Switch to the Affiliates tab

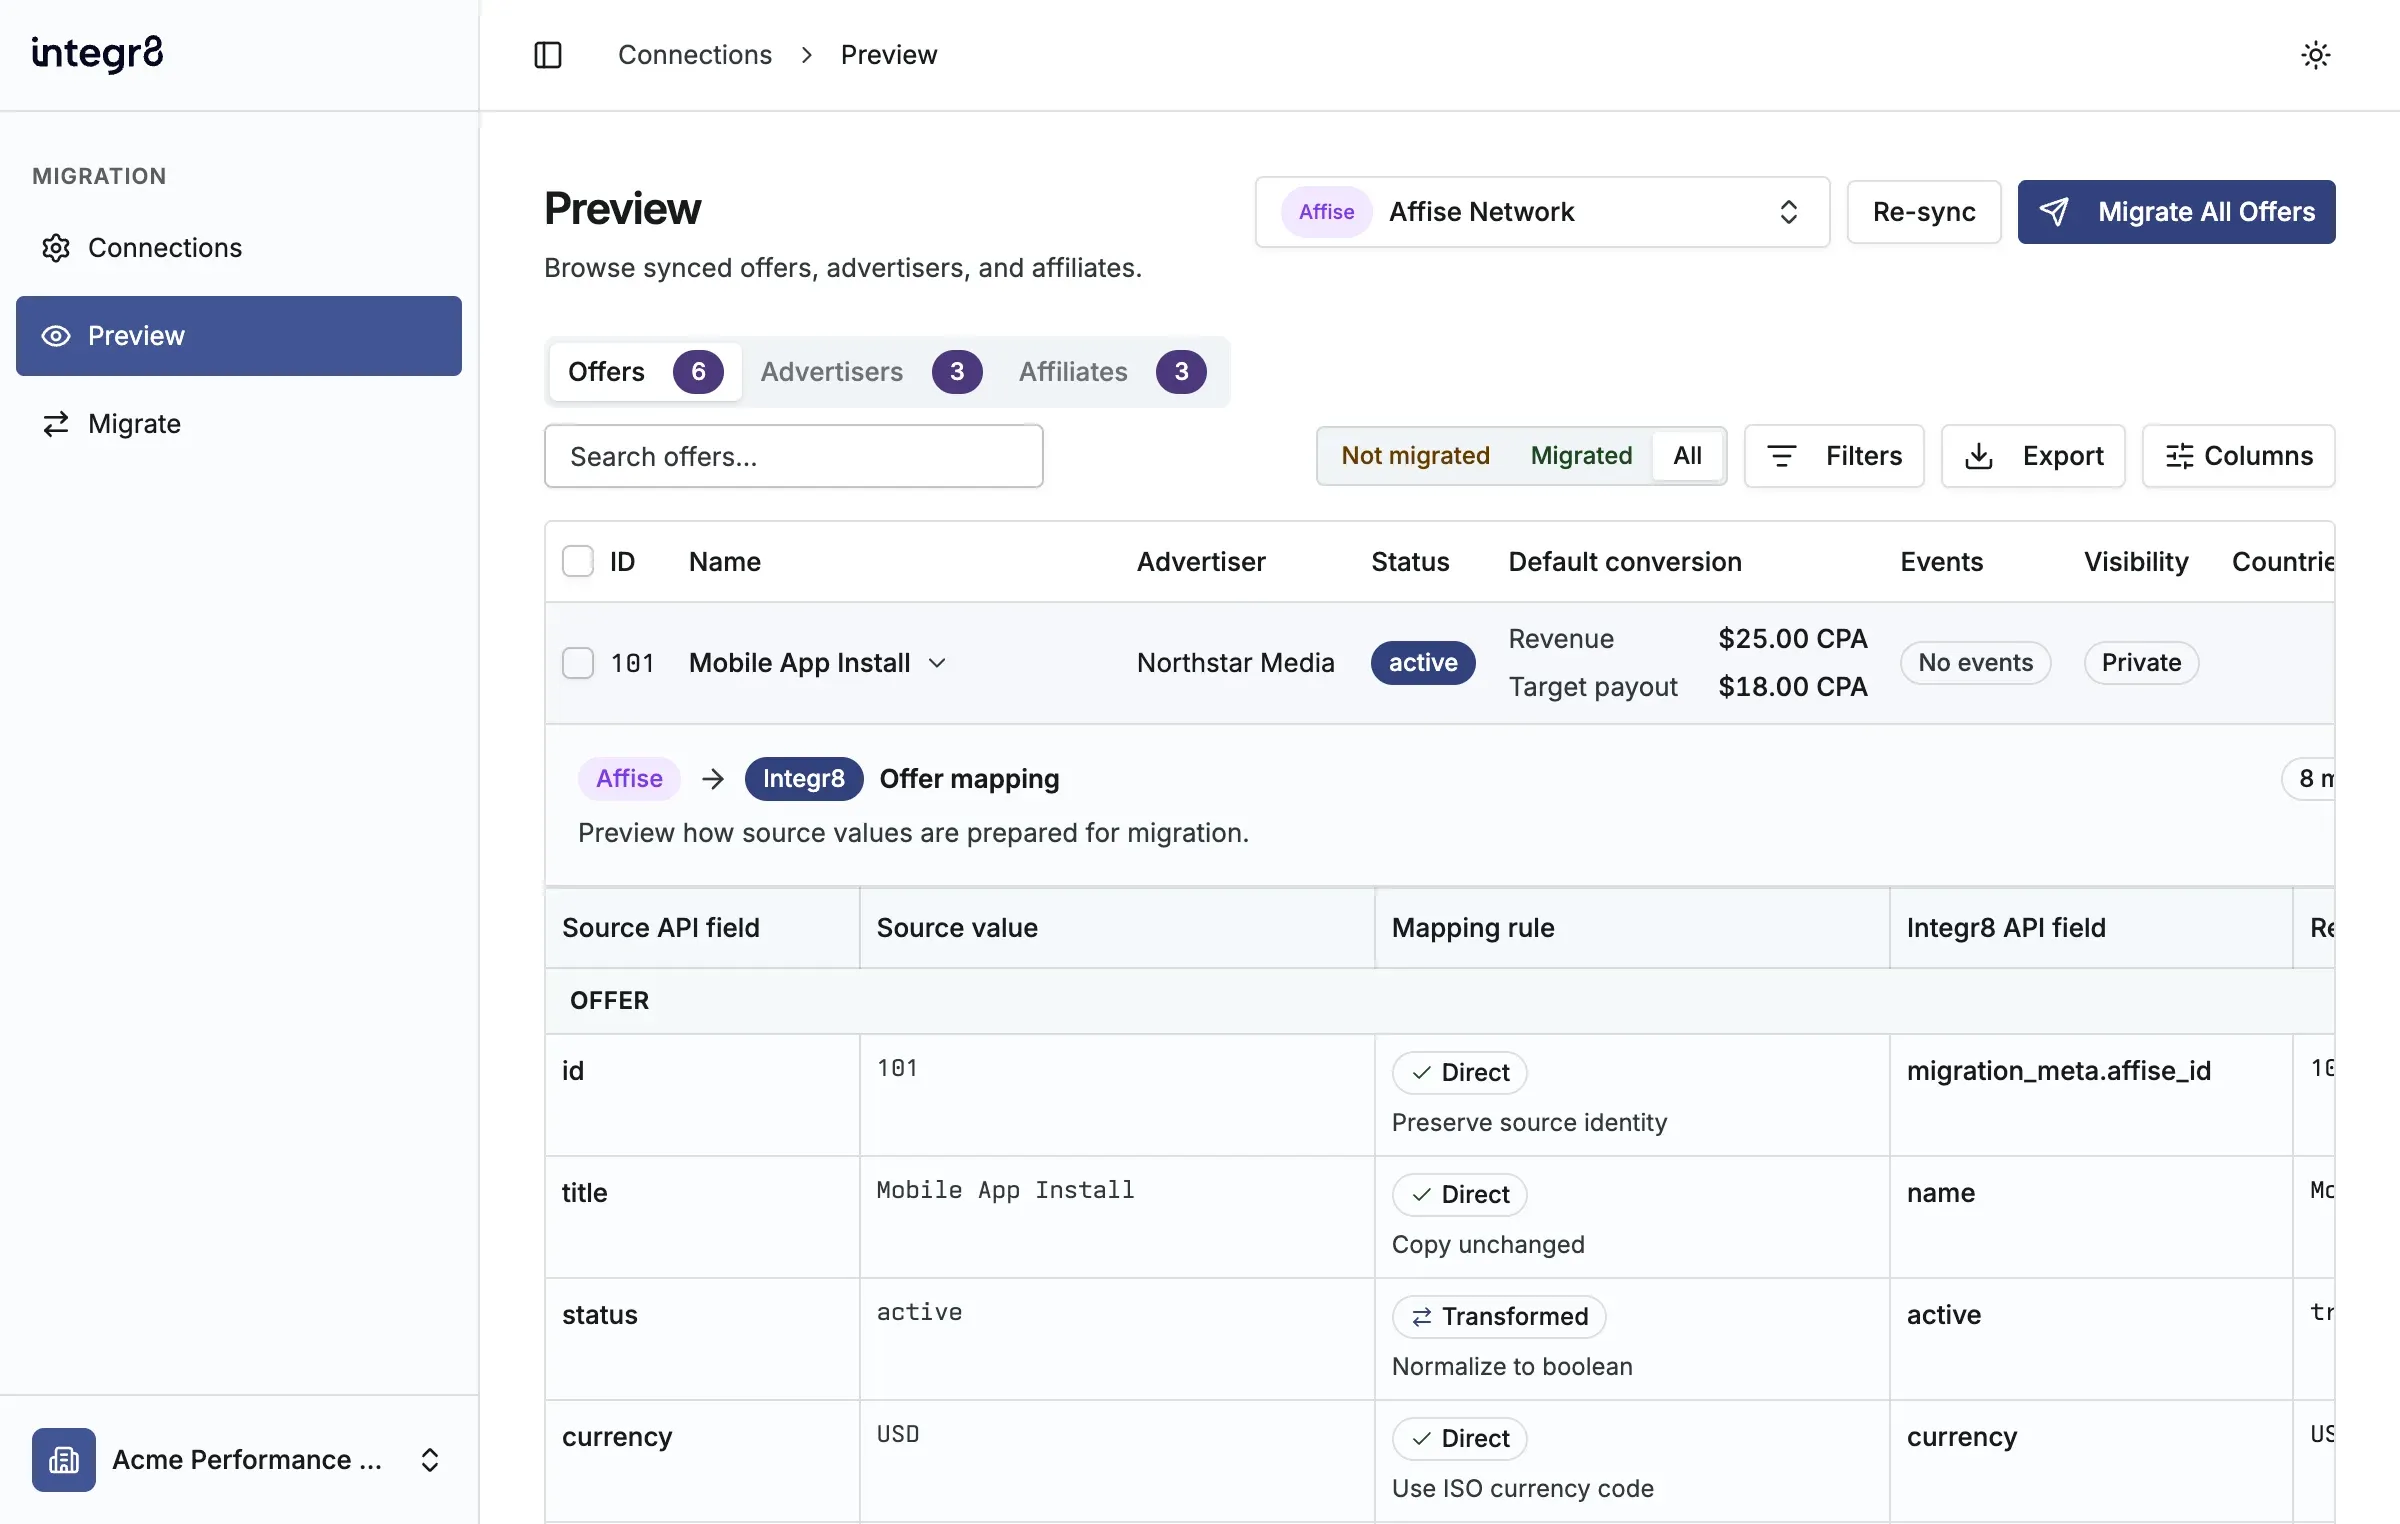(x=1113, y=372)
